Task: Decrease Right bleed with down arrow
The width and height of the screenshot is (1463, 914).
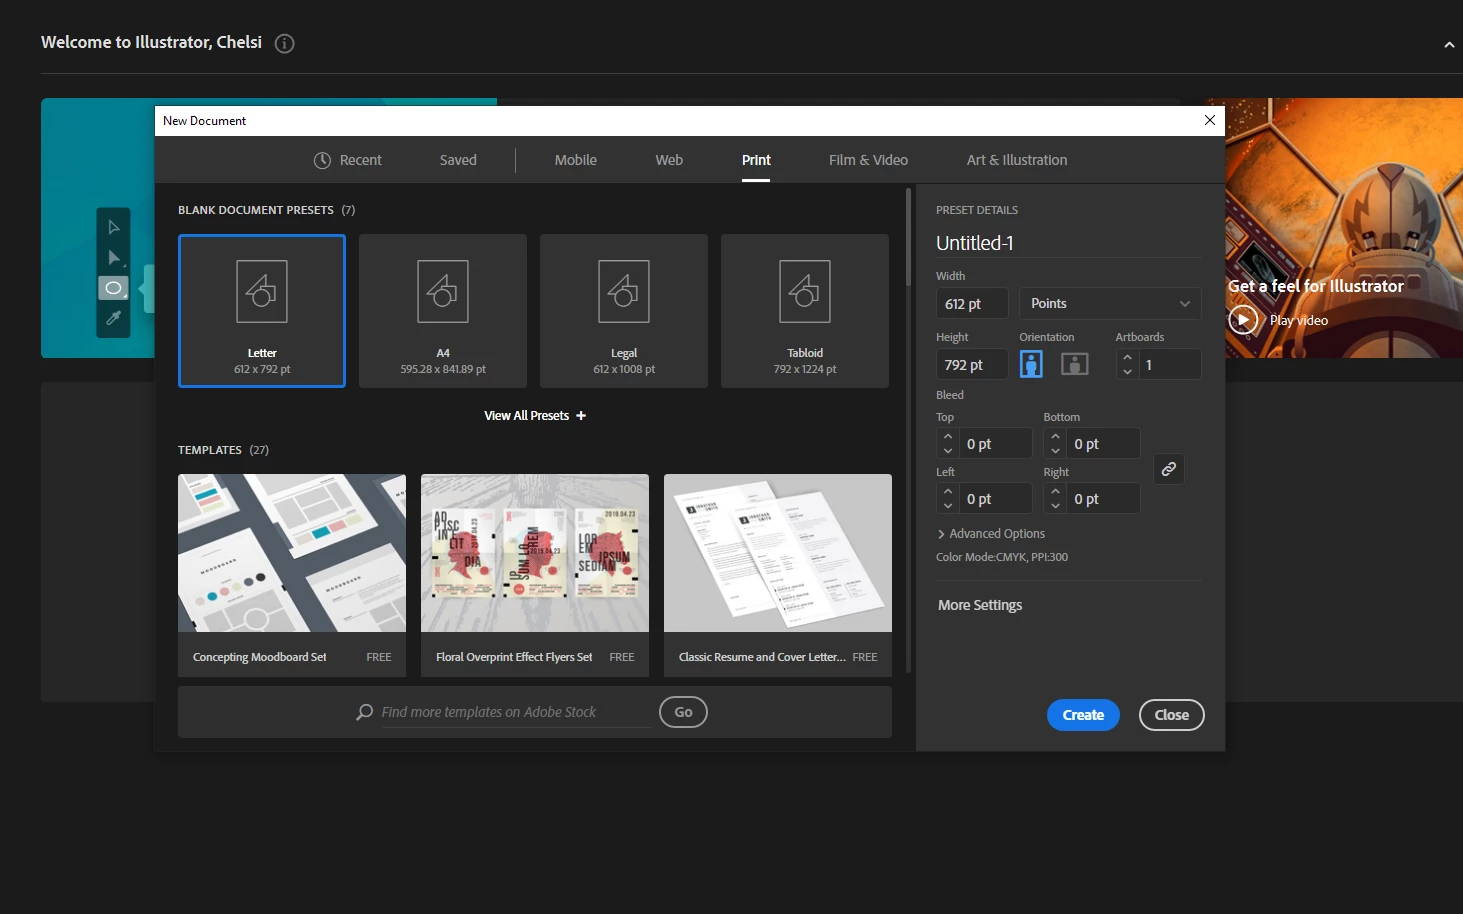Action: (x=1055, y=506)
